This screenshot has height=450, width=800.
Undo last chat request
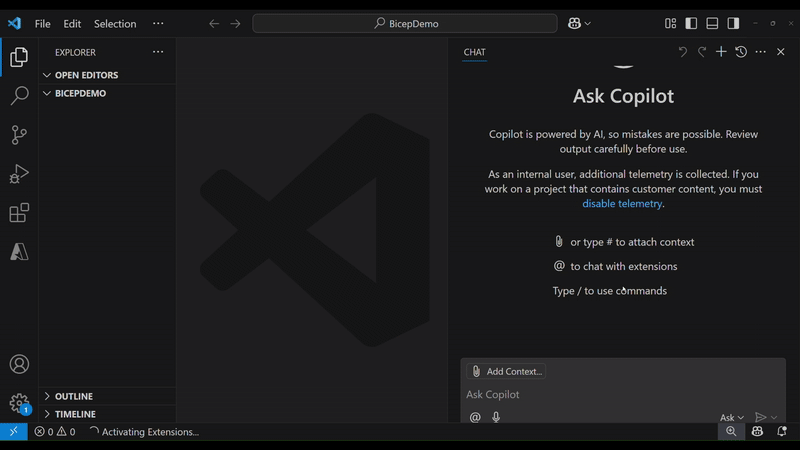tap(683, 52)
